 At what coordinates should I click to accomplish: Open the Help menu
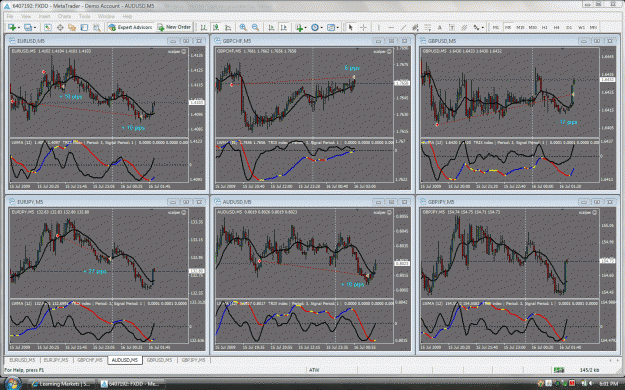coord(127,16)
